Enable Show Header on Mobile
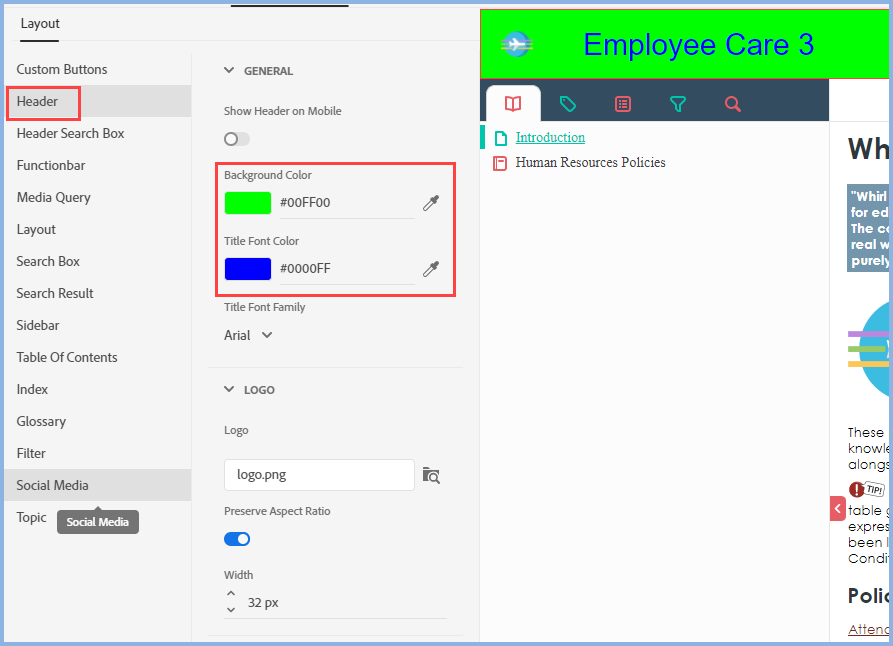This screenshot has width=893, height=646. (236, 138)
